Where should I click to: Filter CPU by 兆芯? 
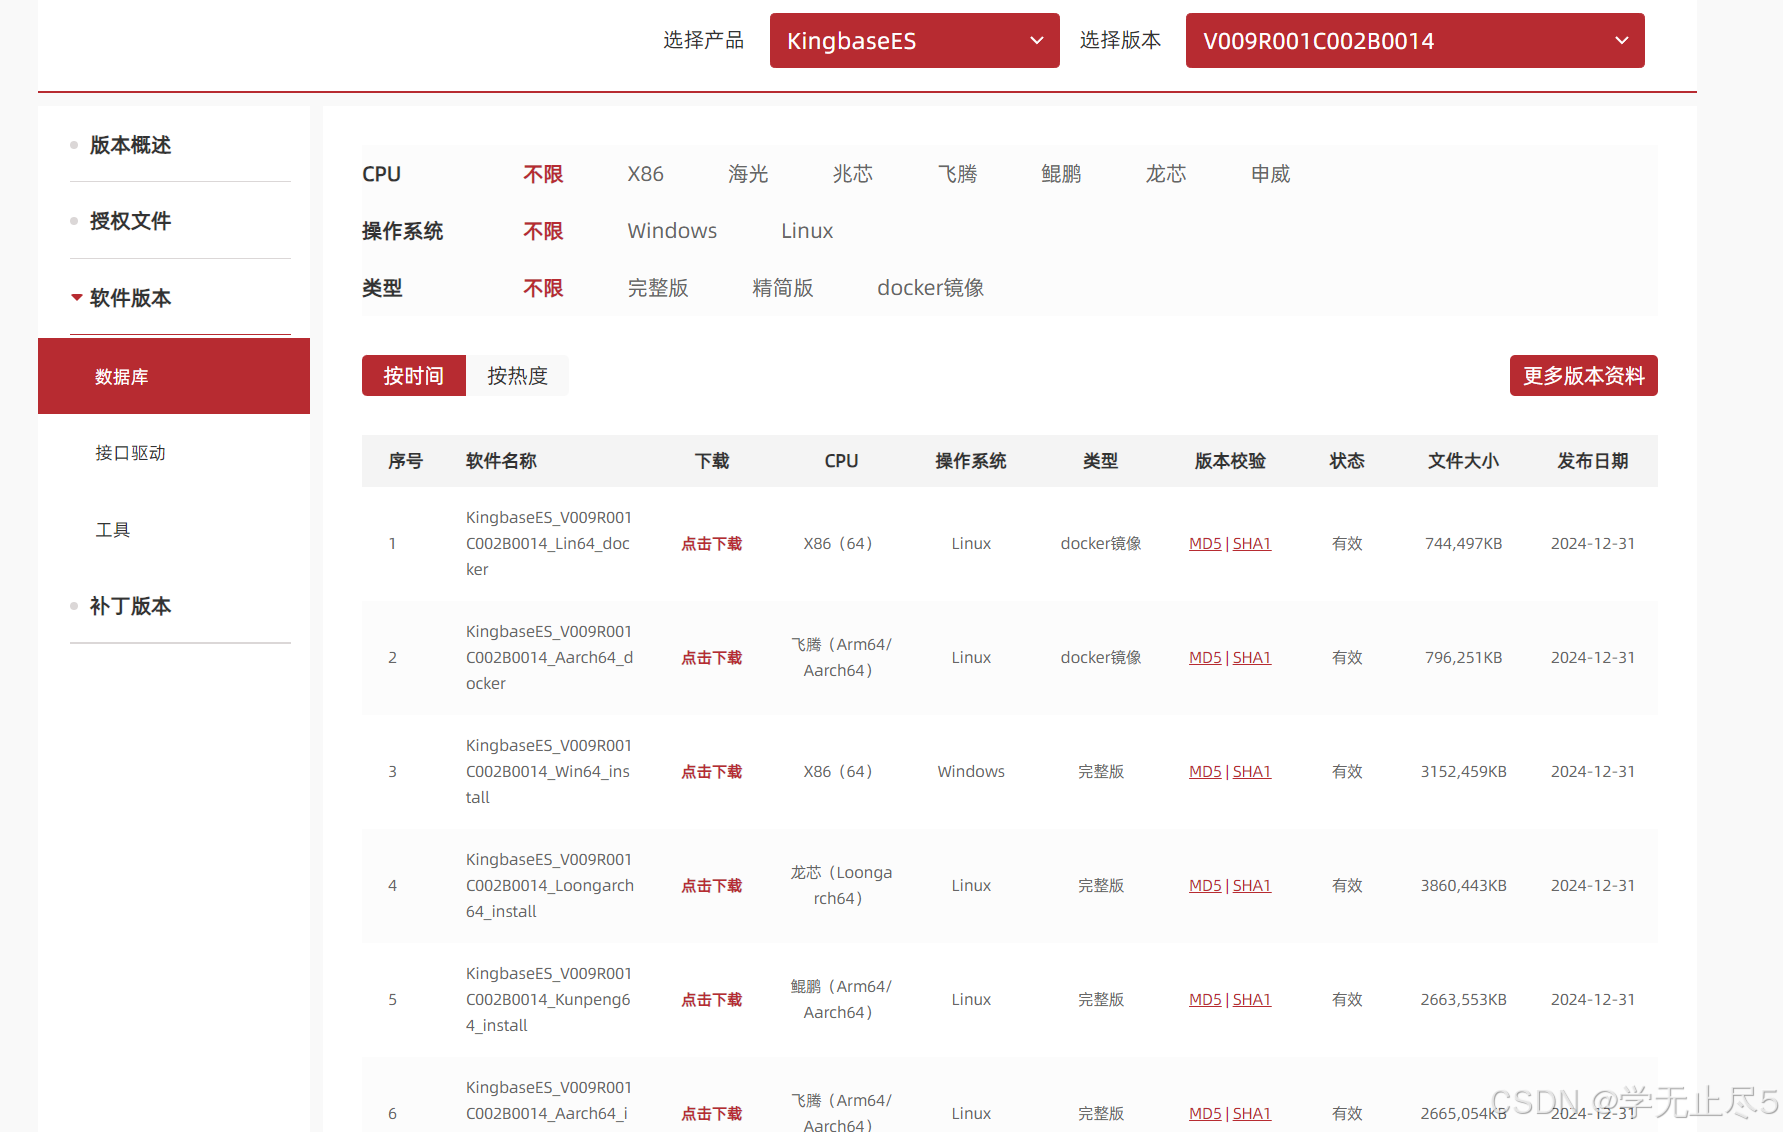pyautogui.click(x=853, y=174)
